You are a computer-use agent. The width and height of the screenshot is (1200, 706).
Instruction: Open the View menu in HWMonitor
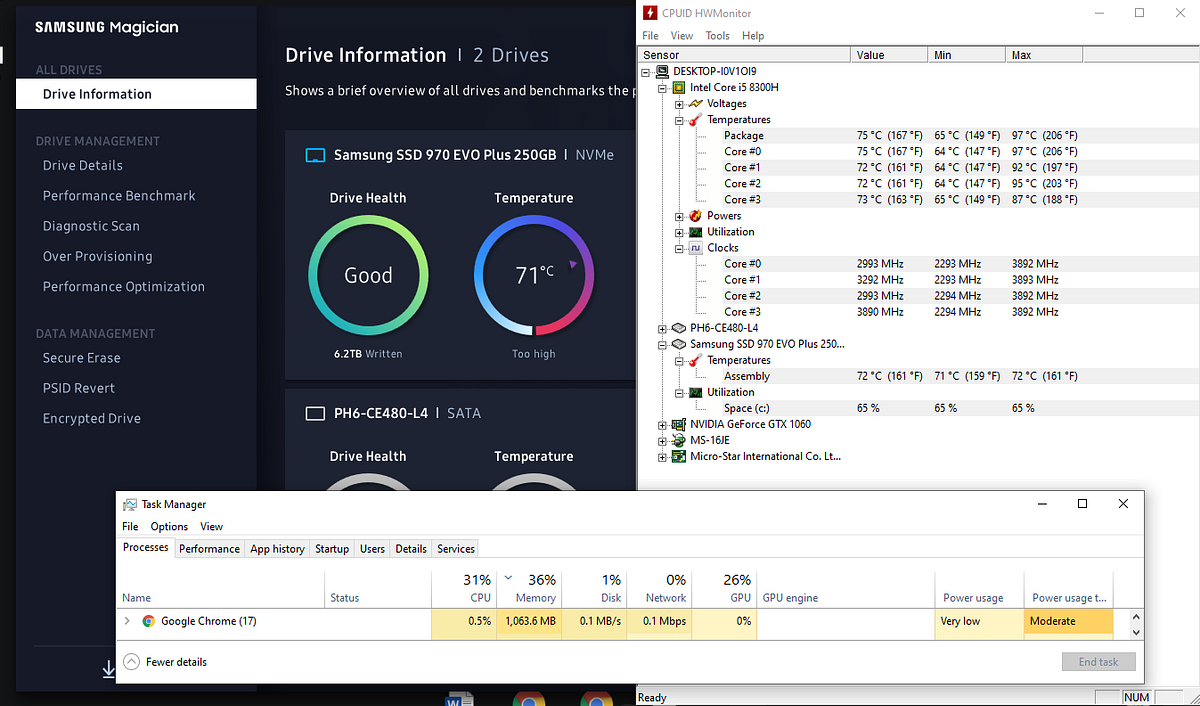click(682, 36)
